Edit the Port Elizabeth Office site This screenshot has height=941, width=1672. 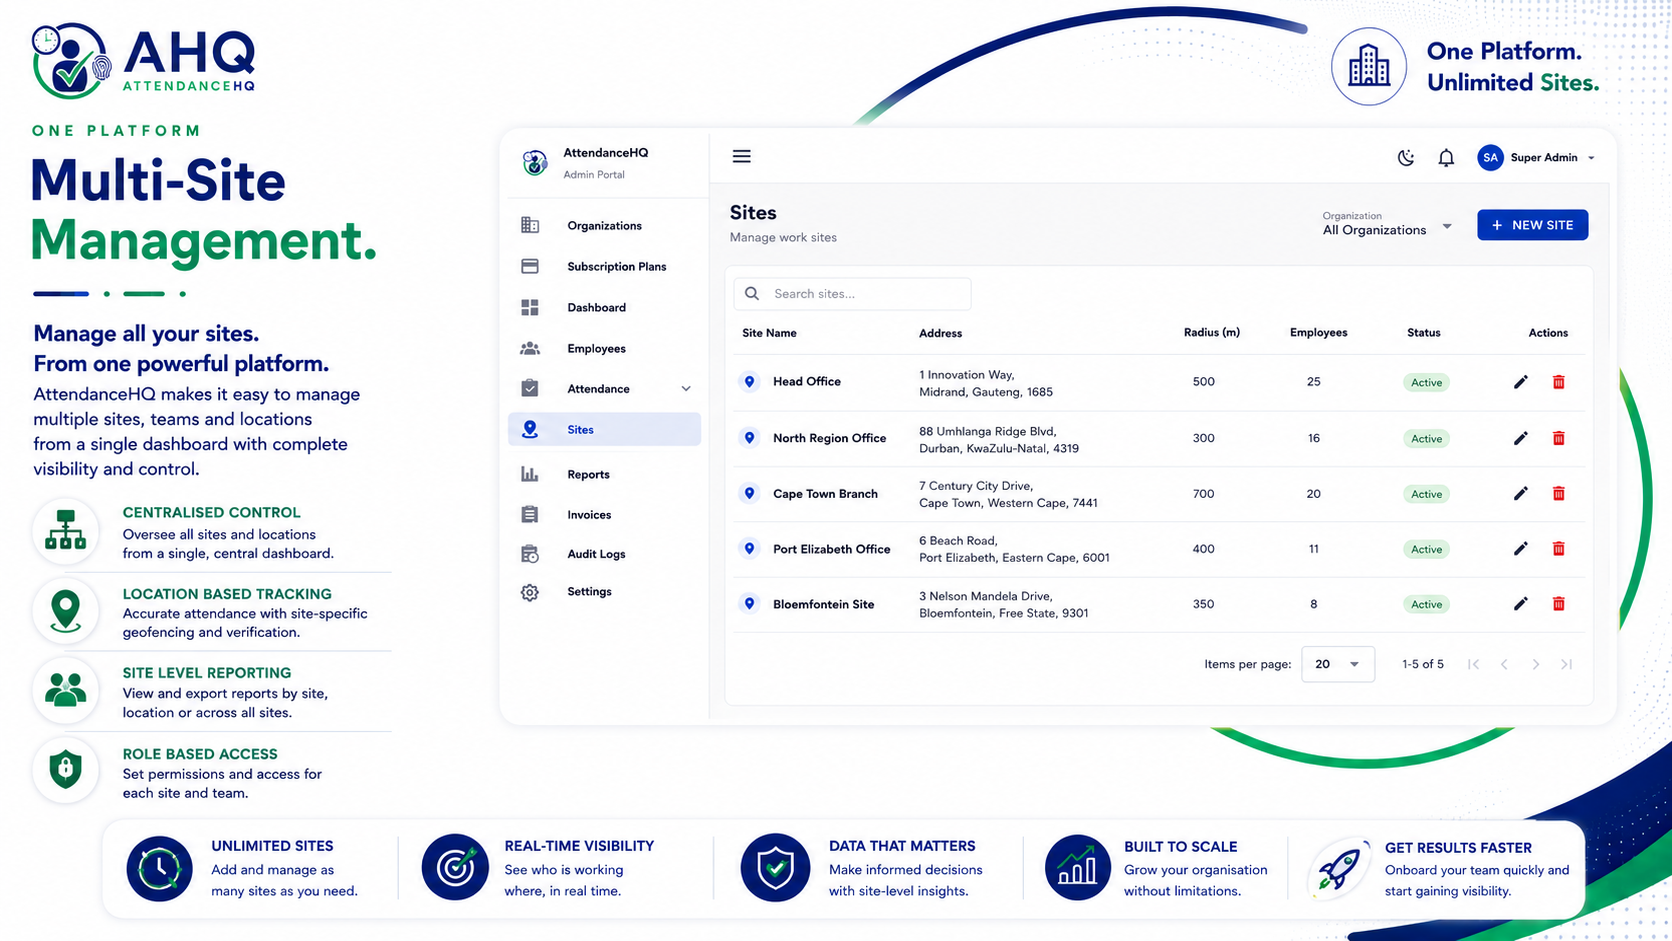(1520, 548)
